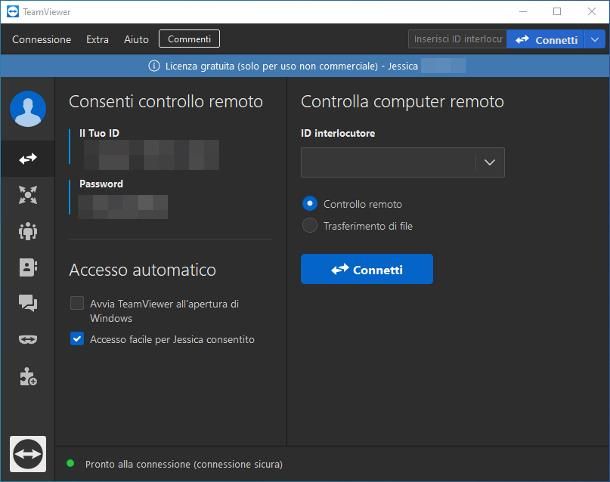Image resolution: width=610 pixels, height=482 pixels.
Task: Open the Connessione menu
Action: click(41, 39)
